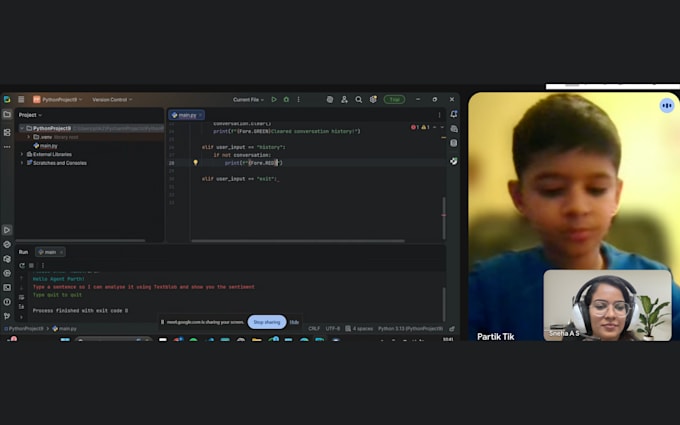This screenshot has height=425, width=680.
Task: Open the PythonProject9 project dropdown
Action: coord(58,99)
